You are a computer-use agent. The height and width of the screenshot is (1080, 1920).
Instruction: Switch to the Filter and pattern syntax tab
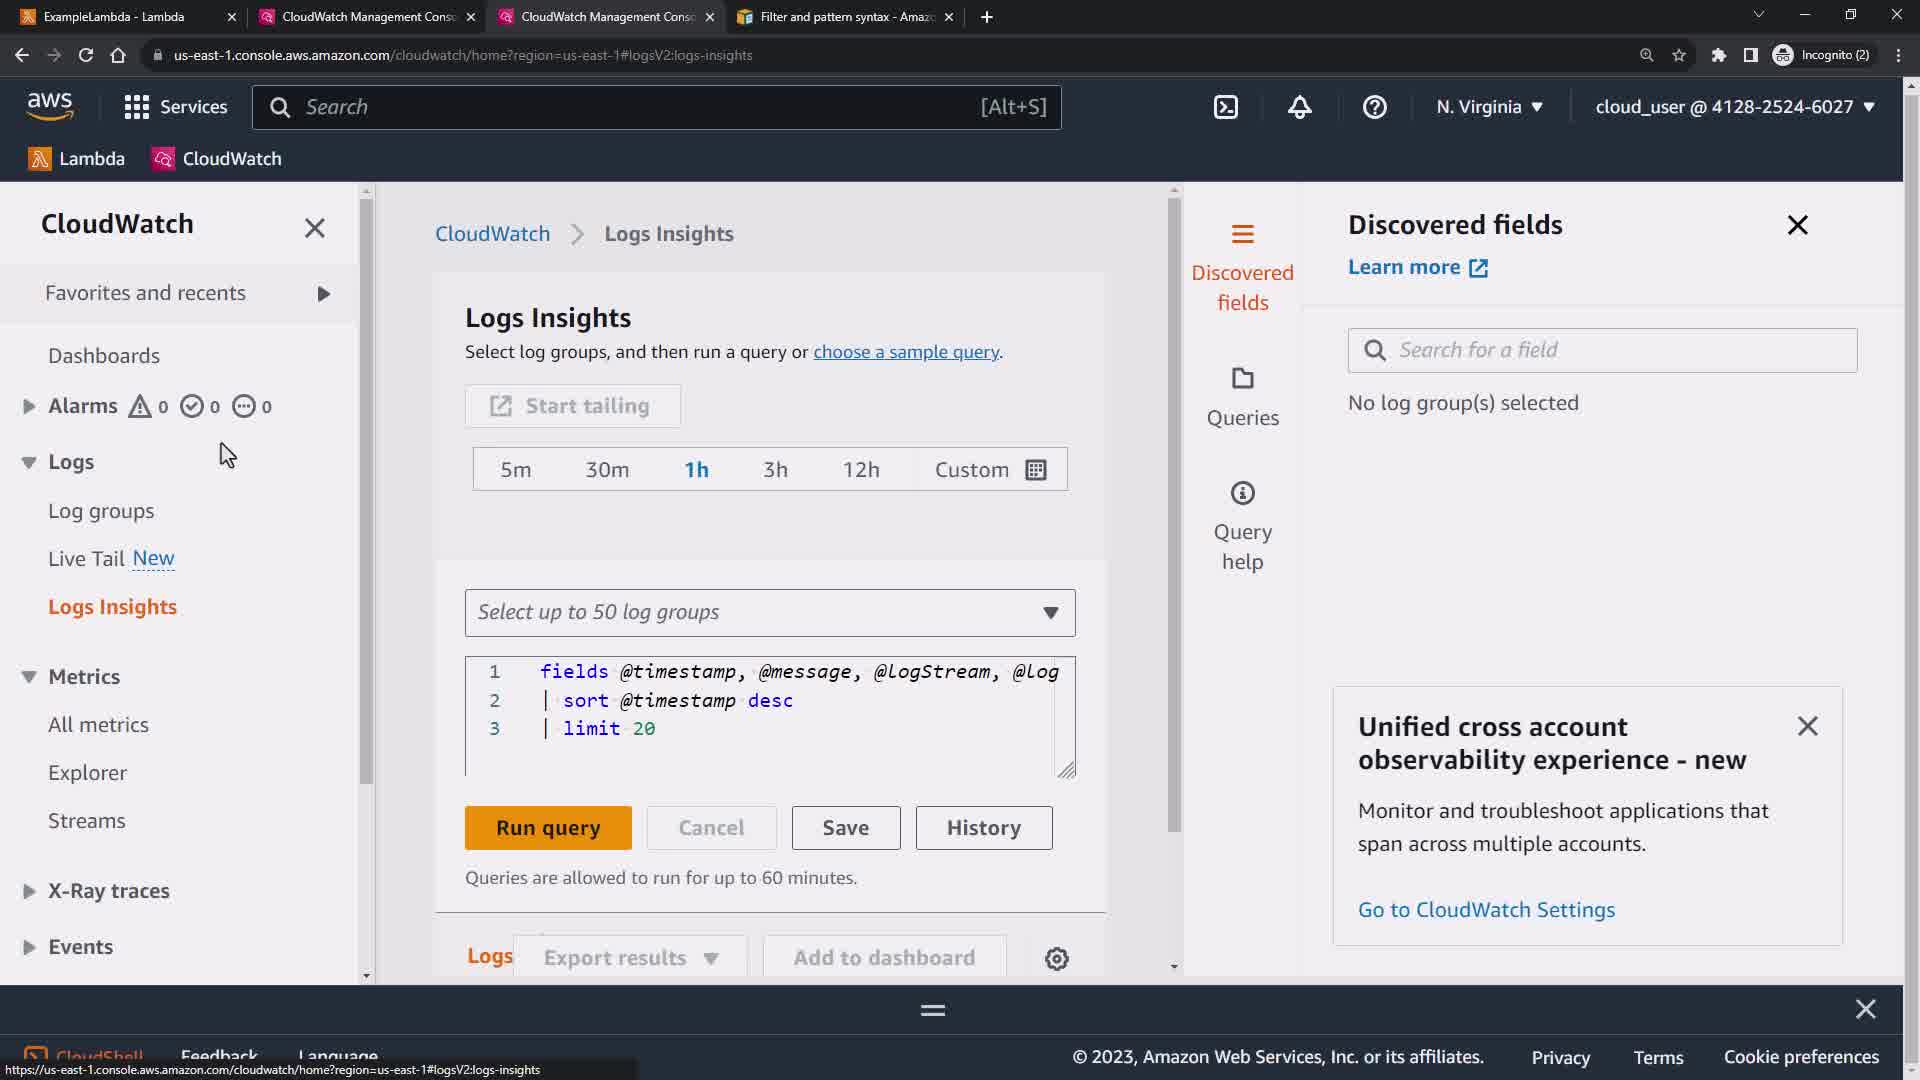846,17
